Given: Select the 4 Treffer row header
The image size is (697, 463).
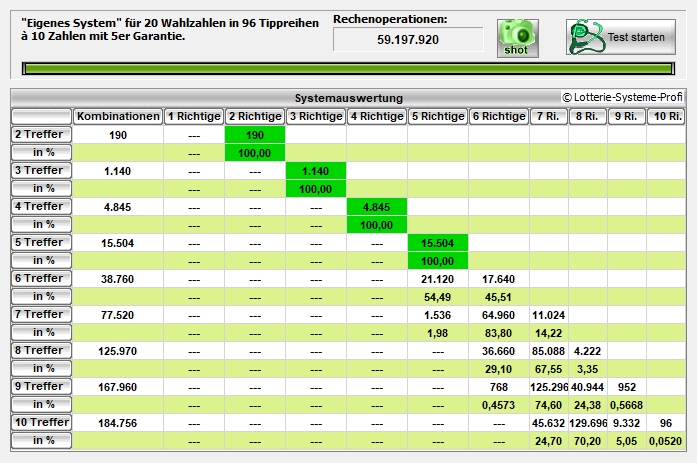Looking at the screenshot, I should coord(41,206).
